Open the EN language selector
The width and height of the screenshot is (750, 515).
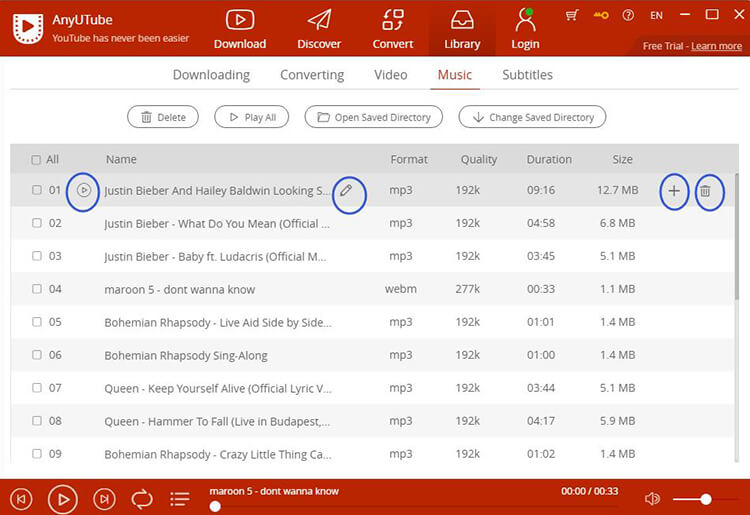click(656, 15)
